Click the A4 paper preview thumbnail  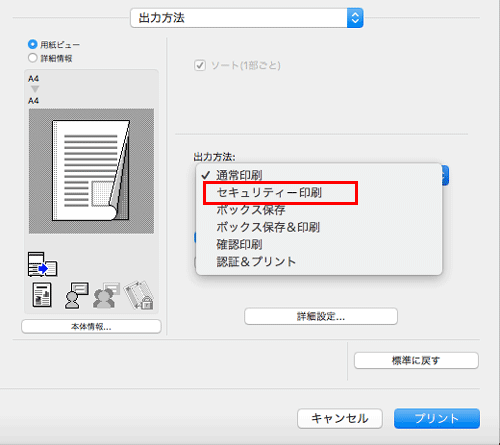pos(91,171)
